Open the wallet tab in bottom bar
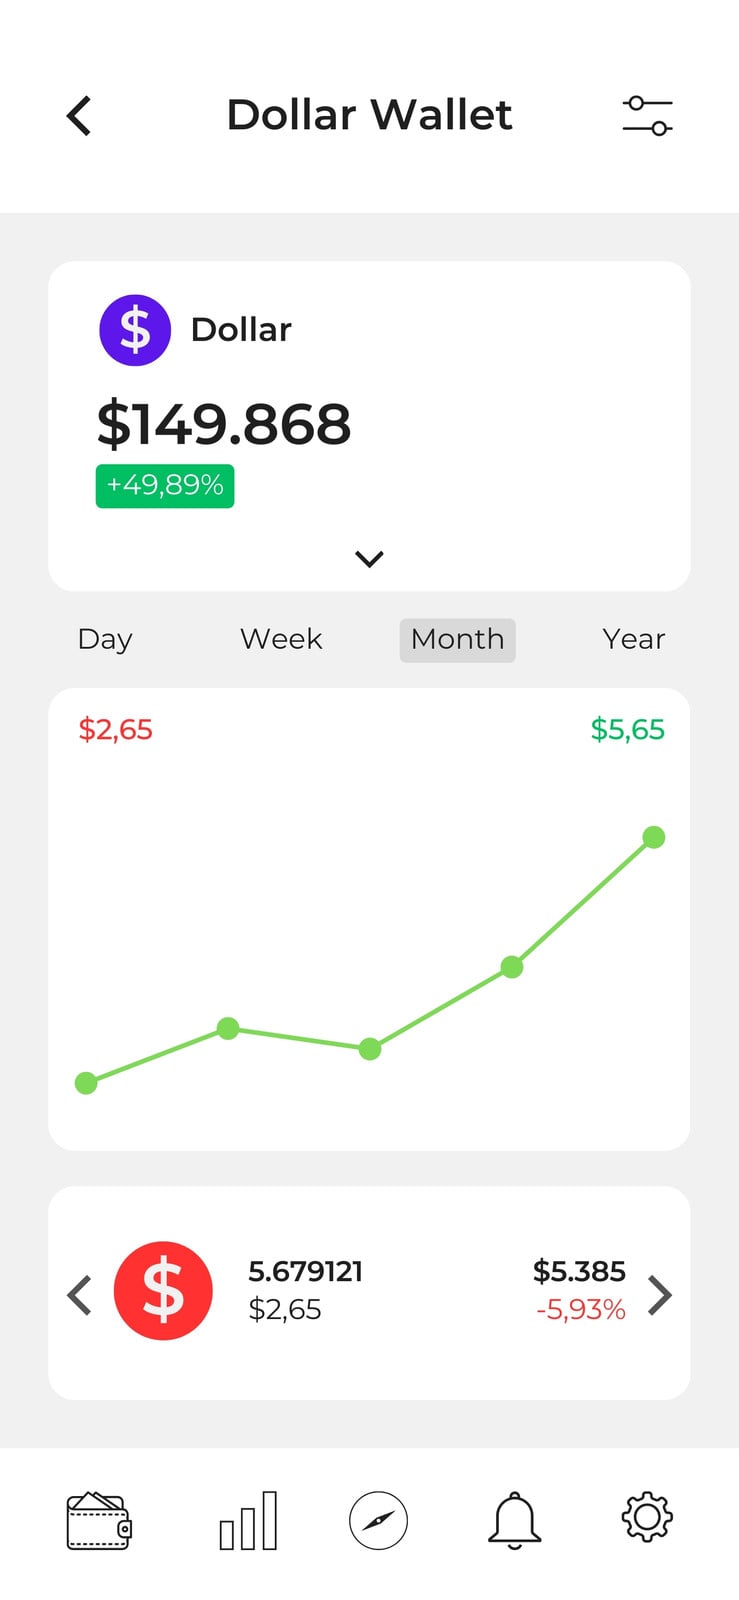739x1600 pixels. pyautogui.click(x=99, y=1521)
